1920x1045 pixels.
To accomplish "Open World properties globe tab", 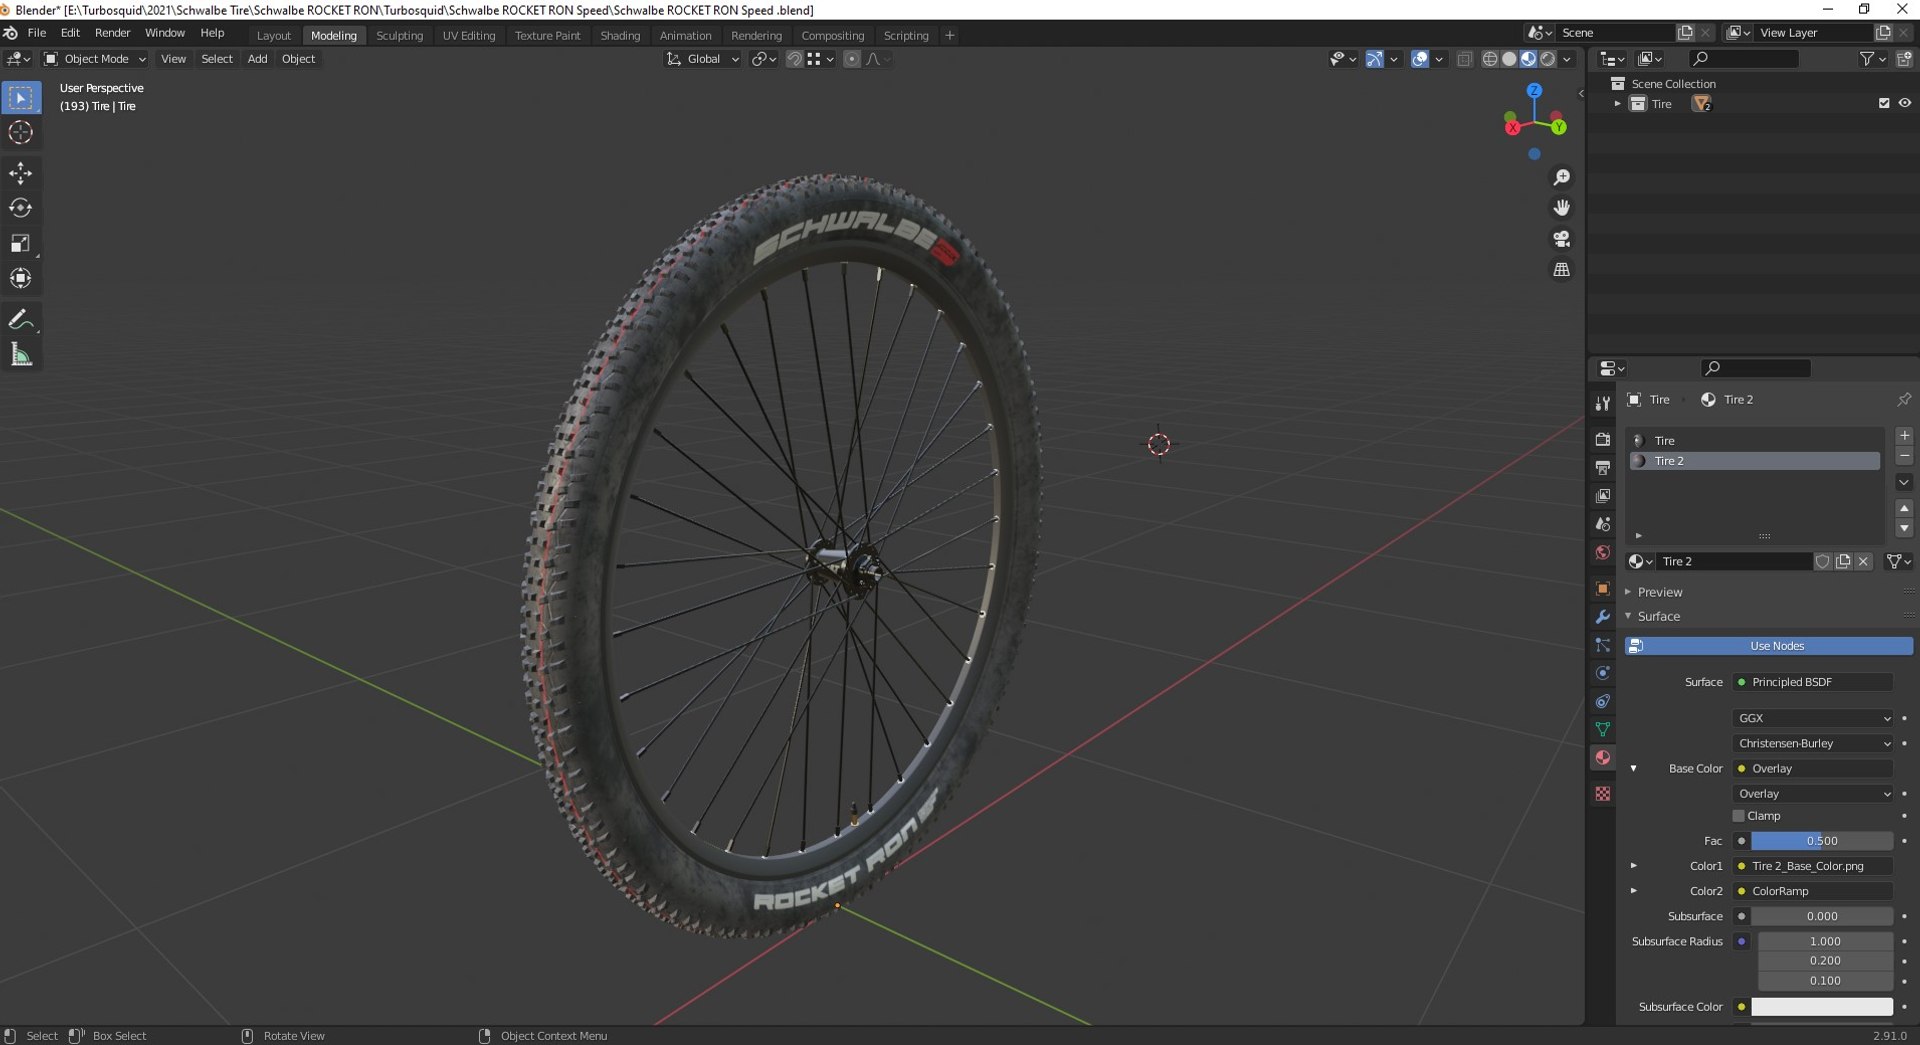I will [1603, 552].
